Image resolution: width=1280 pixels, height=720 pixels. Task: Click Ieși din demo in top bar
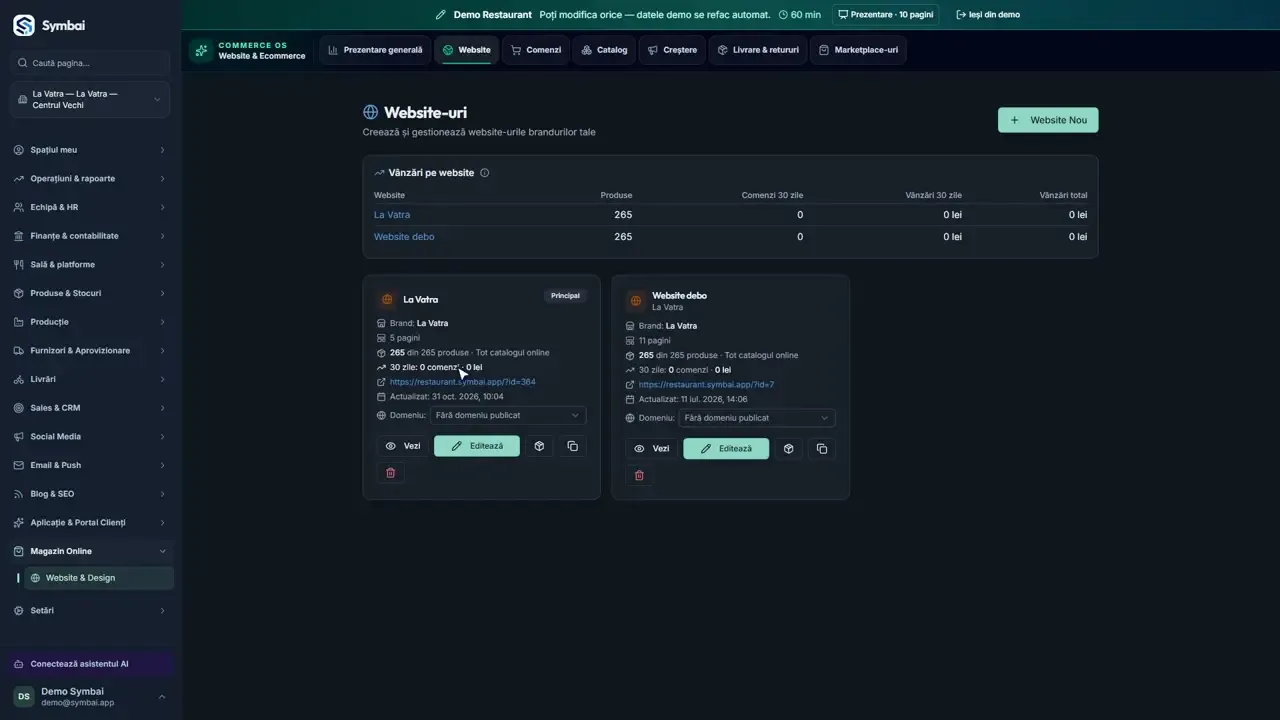(x=988, y=15)
